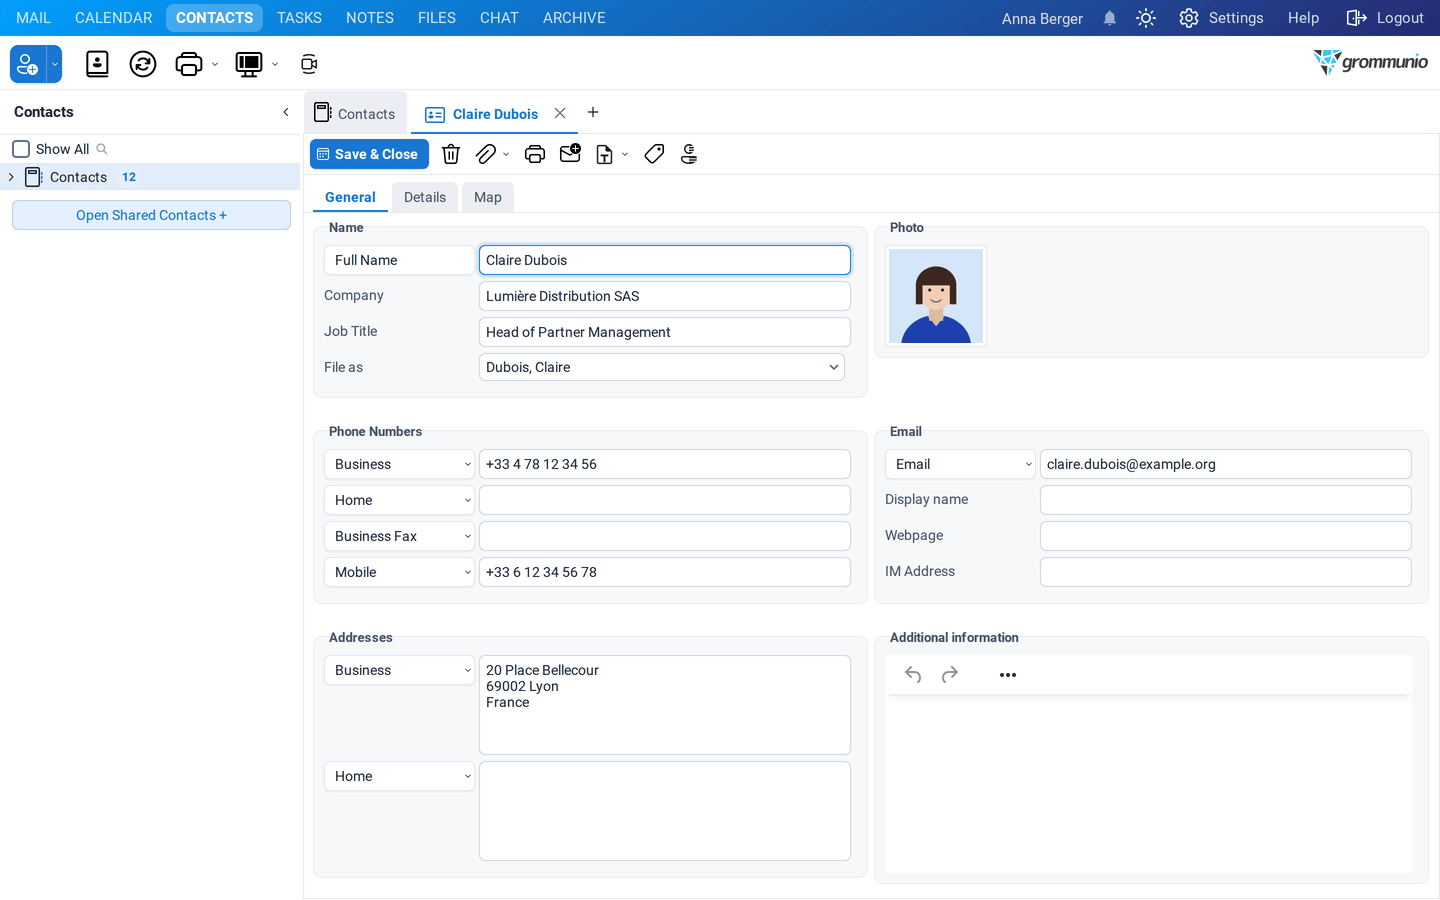
Task: Open the address book icon
Action: pyautogui.click(x=97, y=64)
